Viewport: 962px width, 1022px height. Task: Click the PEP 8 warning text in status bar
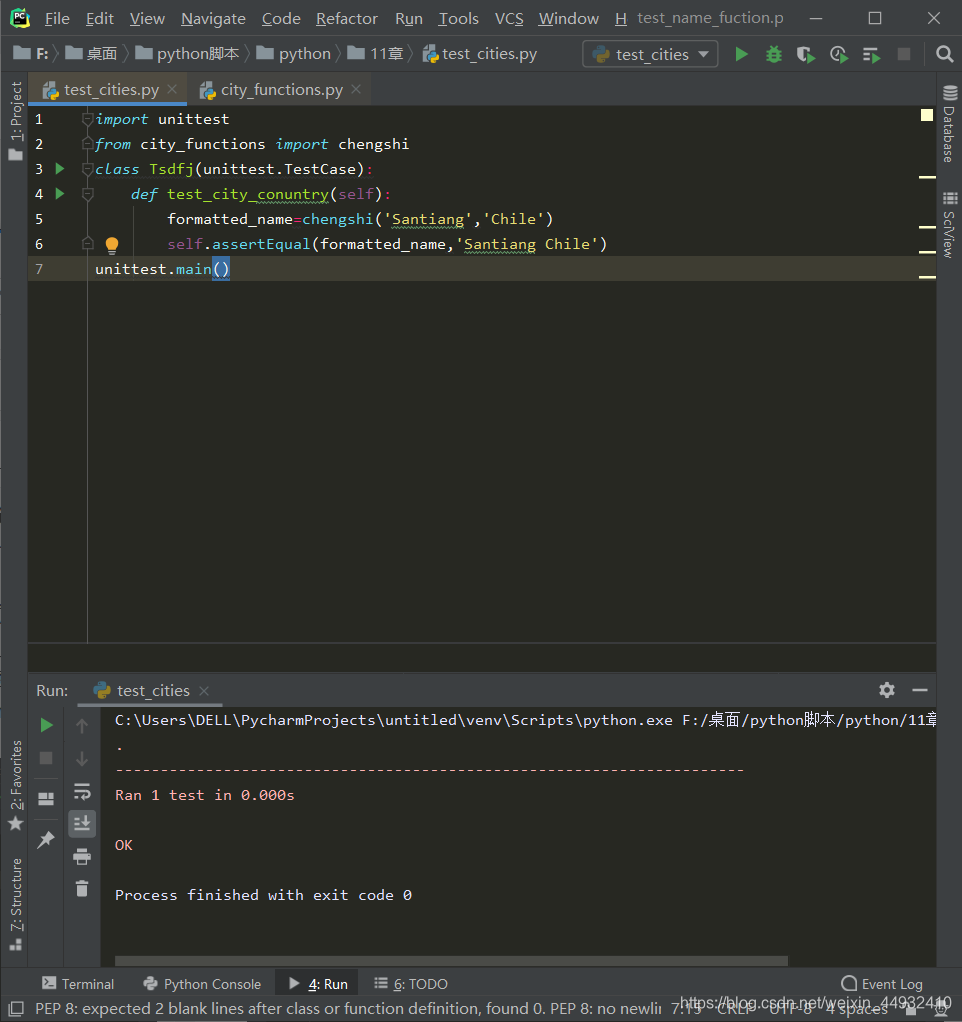coord(348,1009)
